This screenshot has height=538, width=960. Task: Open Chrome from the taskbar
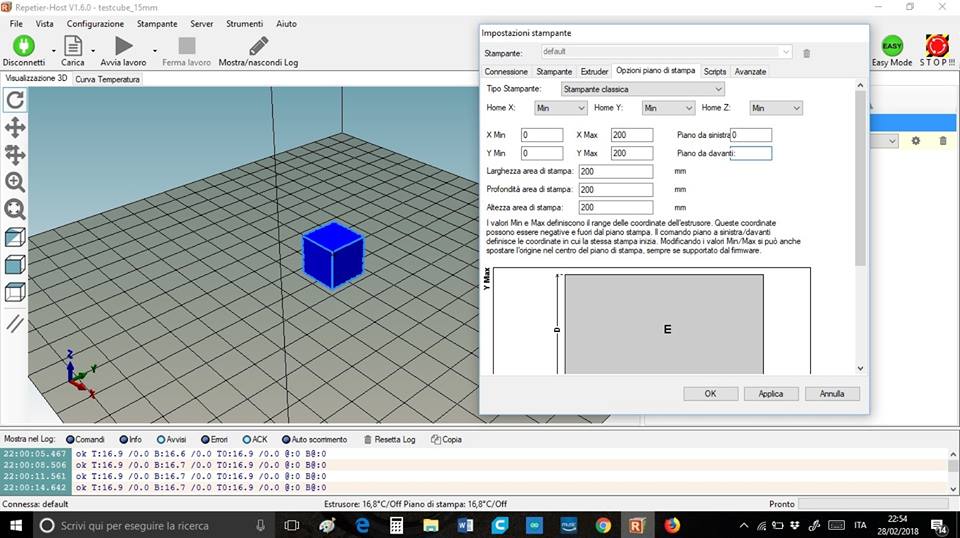click(603, 525)
